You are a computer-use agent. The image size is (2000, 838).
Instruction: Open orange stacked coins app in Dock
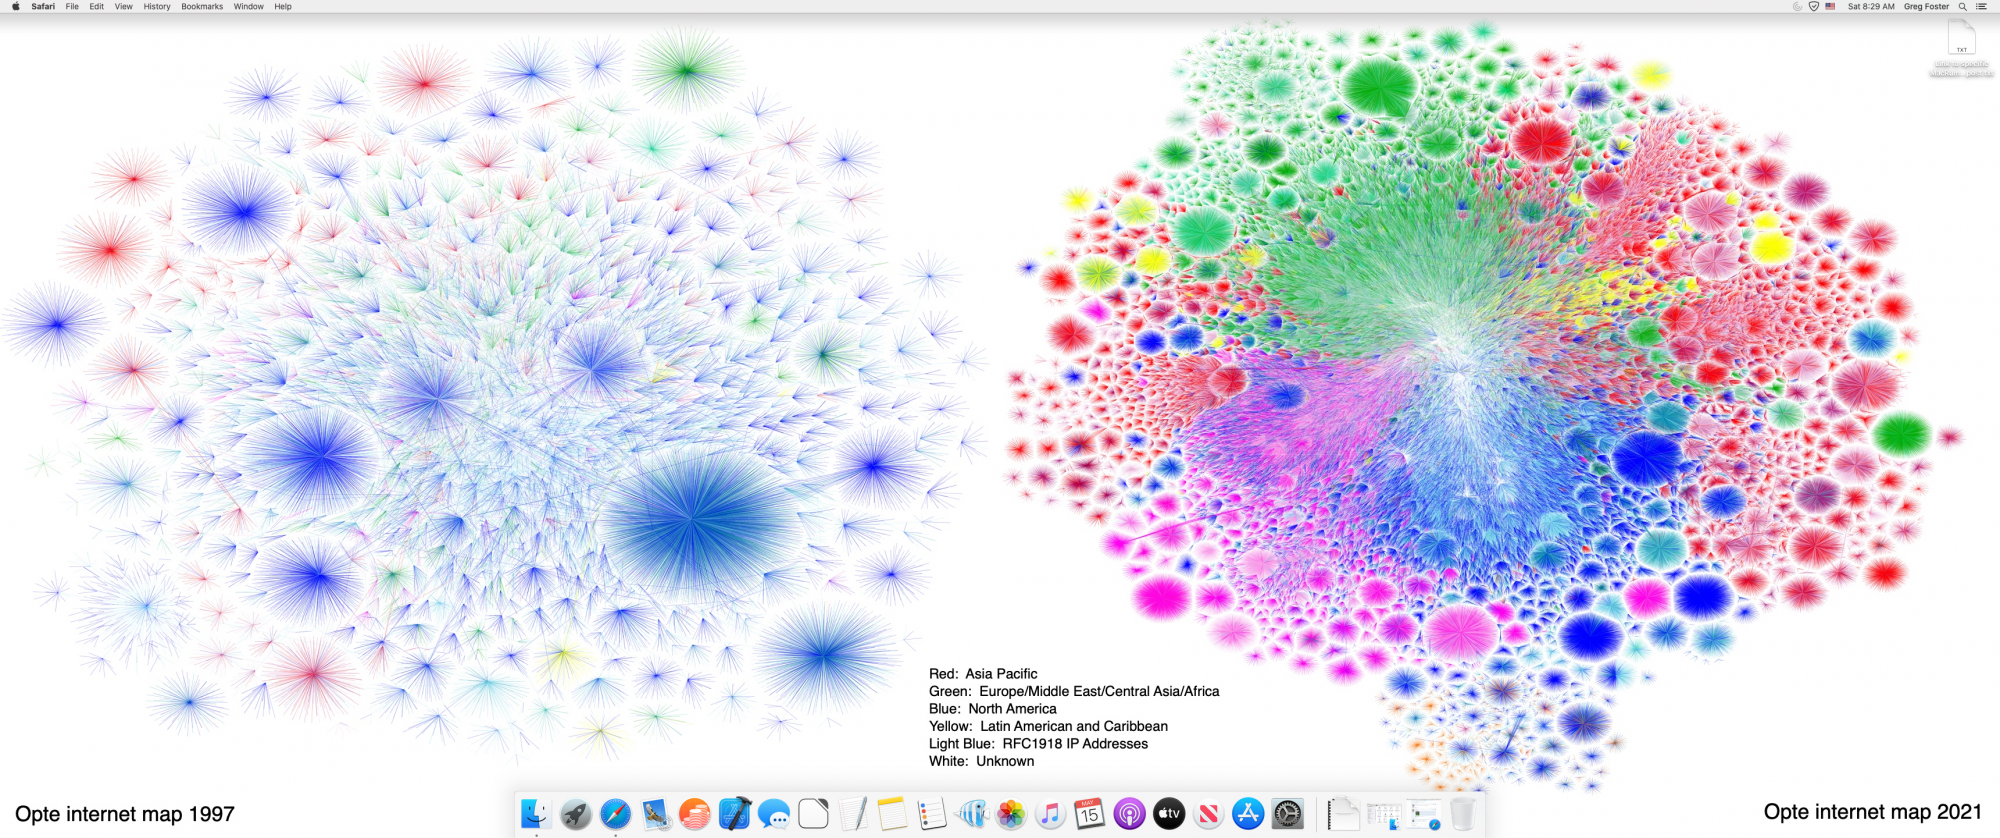[695, 814]
